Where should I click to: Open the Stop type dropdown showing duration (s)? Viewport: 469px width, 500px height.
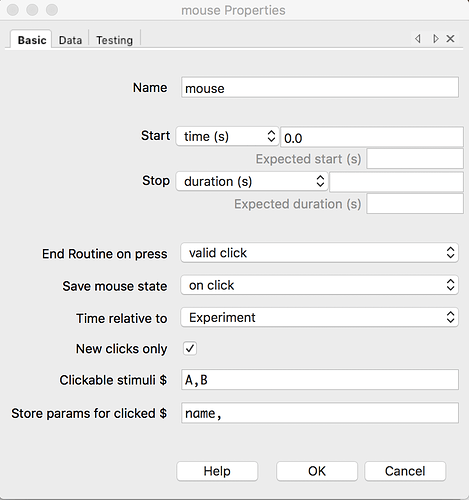(252, 181)
